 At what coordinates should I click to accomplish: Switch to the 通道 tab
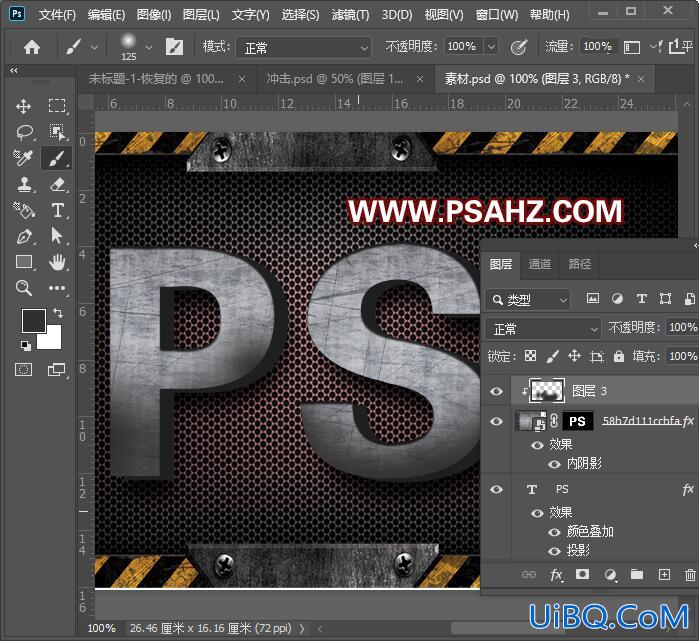539,264
